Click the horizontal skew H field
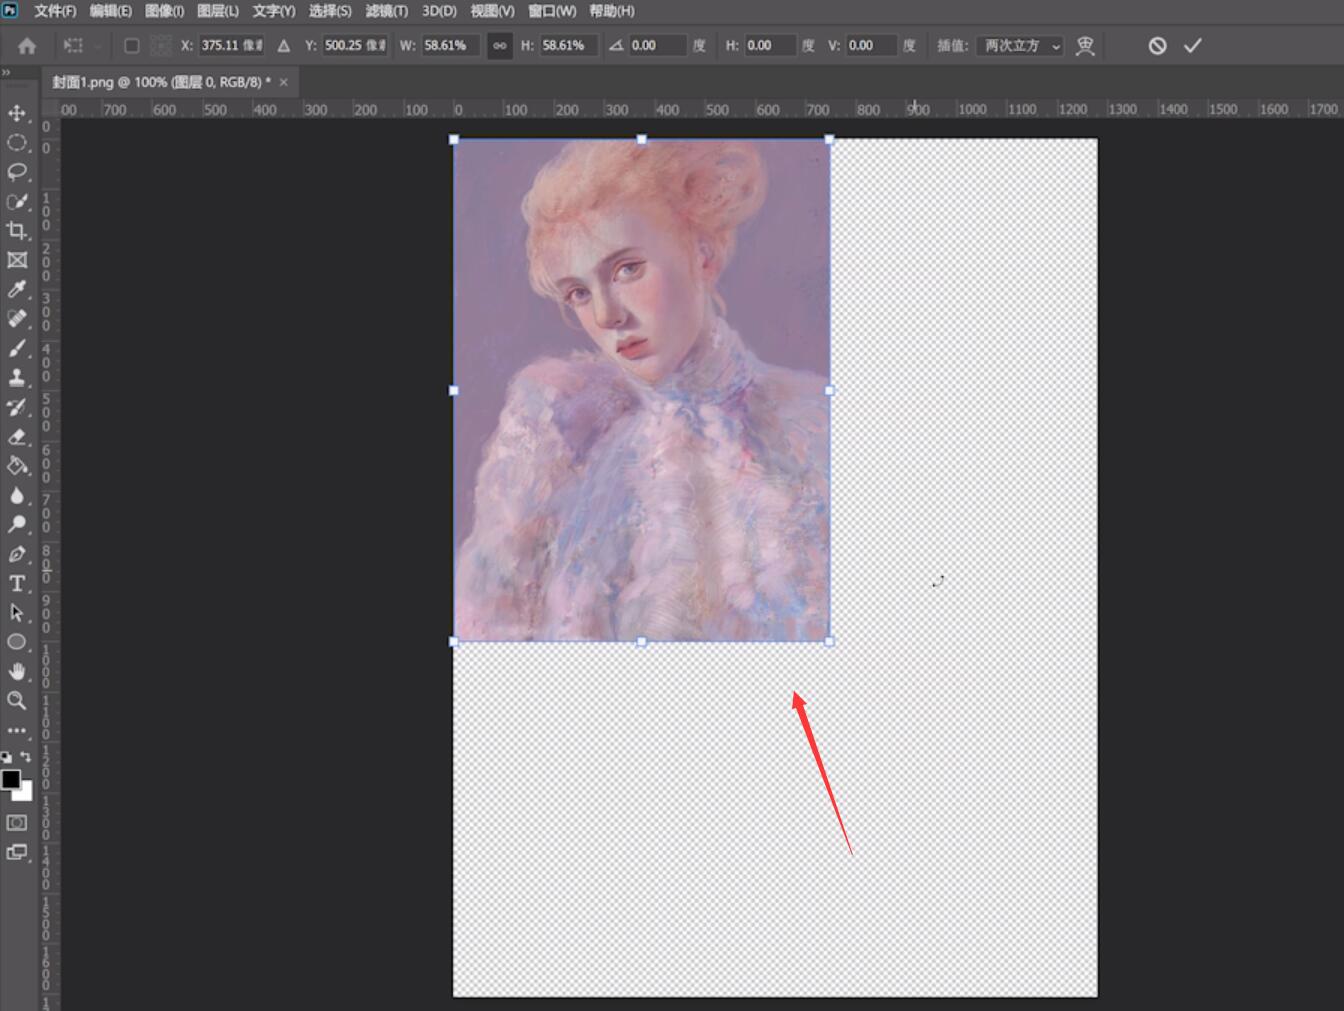The width and height of the screenshot is (1344, 1011). [770, 46]
